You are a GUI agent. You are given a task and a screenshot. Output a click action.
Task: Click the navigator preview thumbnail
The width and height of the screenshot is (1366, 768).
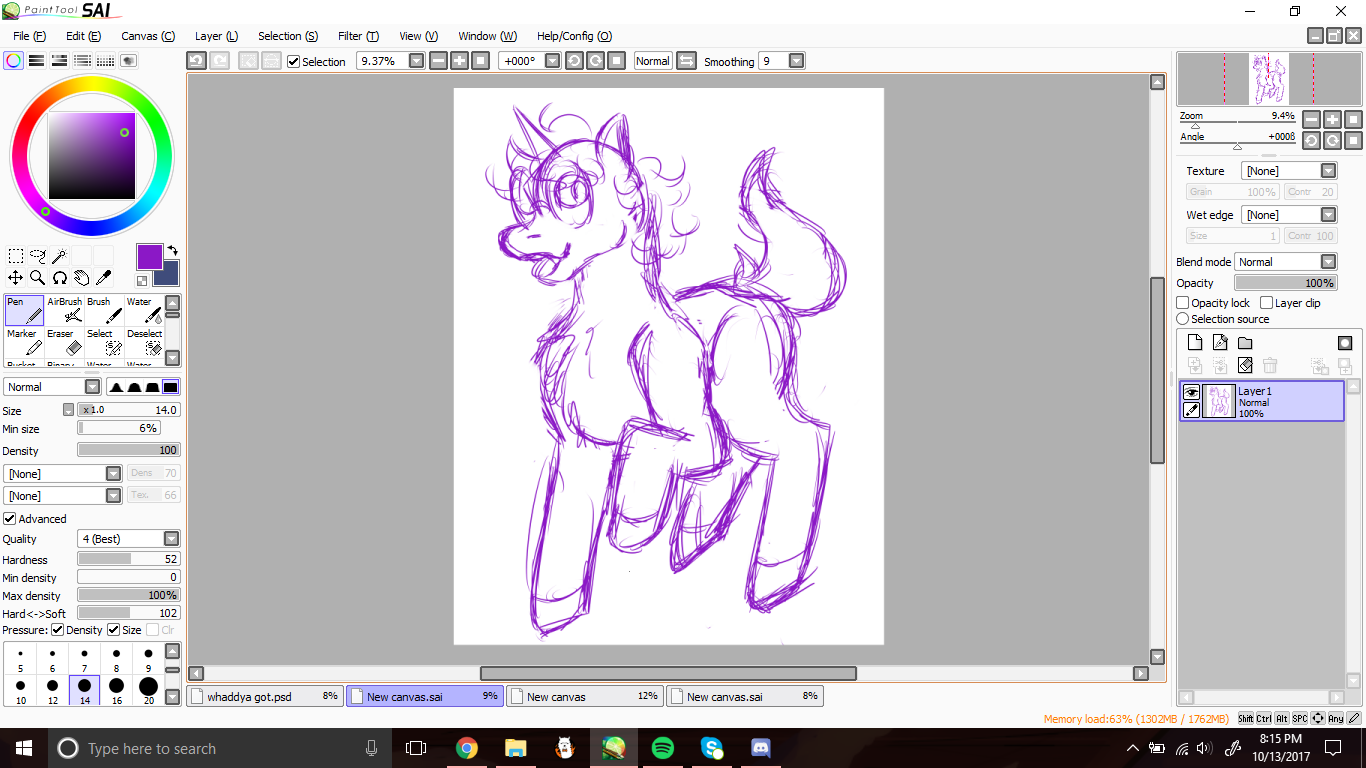pyautogui.click(x=1269, y=79)
